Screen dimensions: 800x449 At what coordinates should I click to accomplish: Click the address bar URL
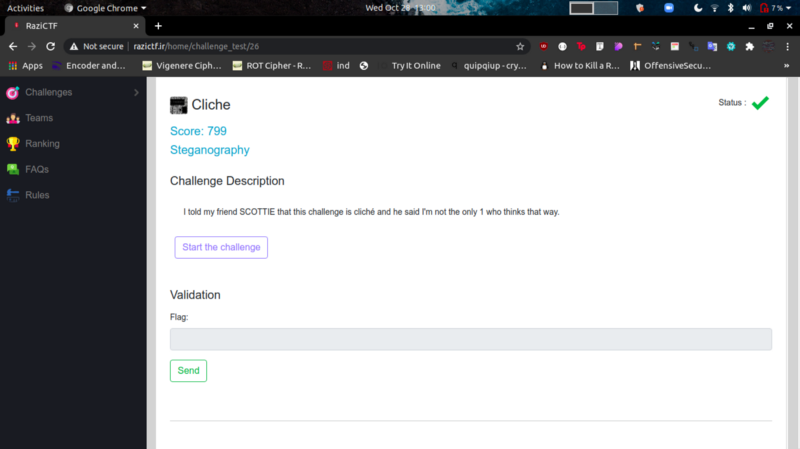196,46
